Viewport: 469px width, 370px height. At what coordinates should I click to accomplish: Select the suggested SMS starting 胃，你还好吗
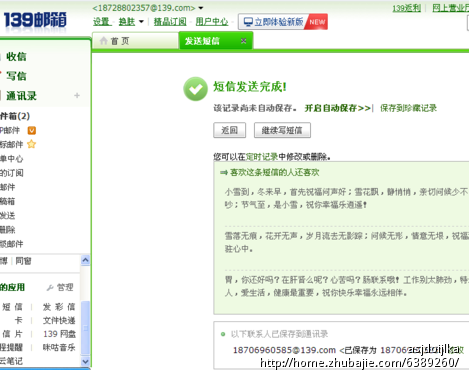(x=346, y=286)
